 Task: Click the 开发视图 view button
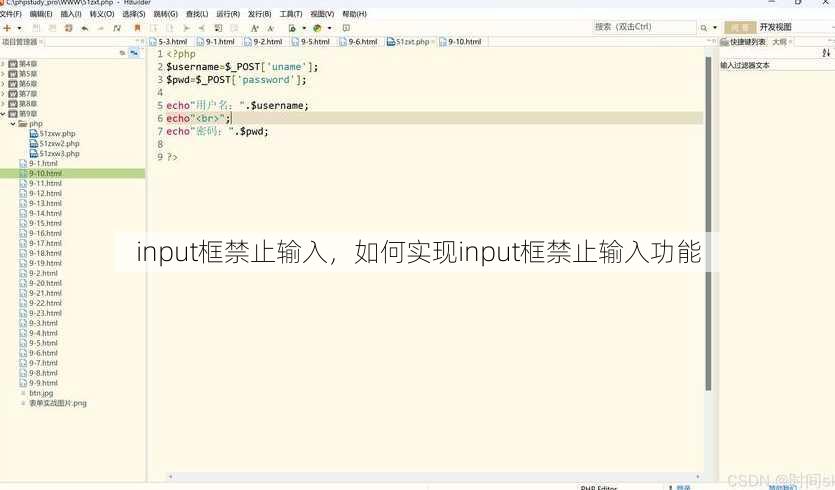tap(775, 27)
